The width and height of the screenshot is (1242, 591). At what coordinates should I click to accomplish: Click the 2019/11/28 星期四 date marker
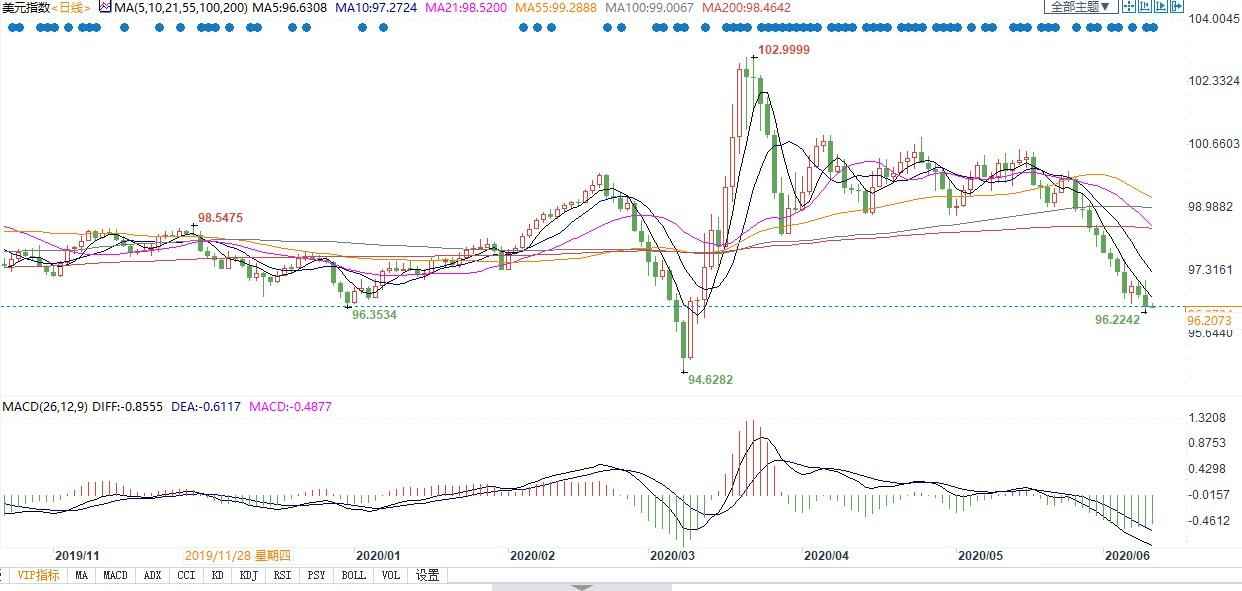(x=238, y=555)
